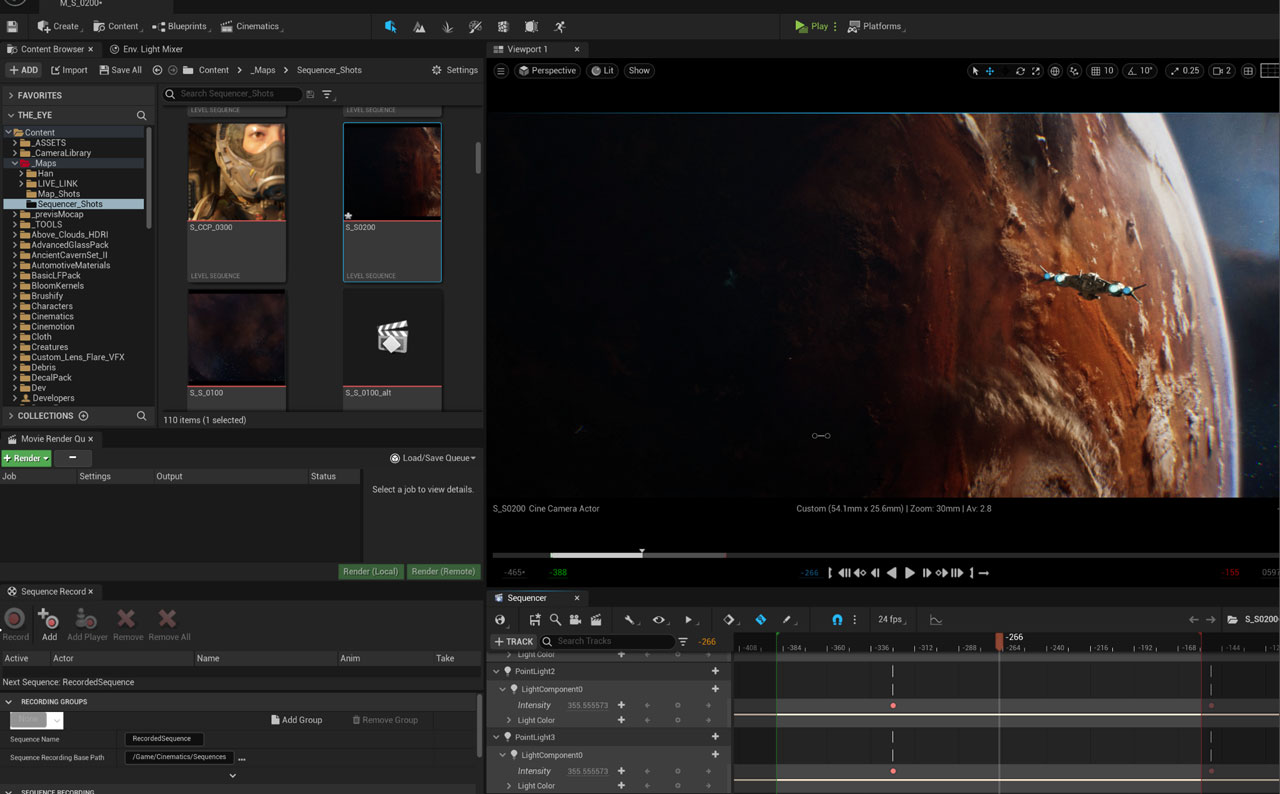The image size is (1280, 794).
Task: Select the Landscape mode icon in toolbar
Action: 419,27
